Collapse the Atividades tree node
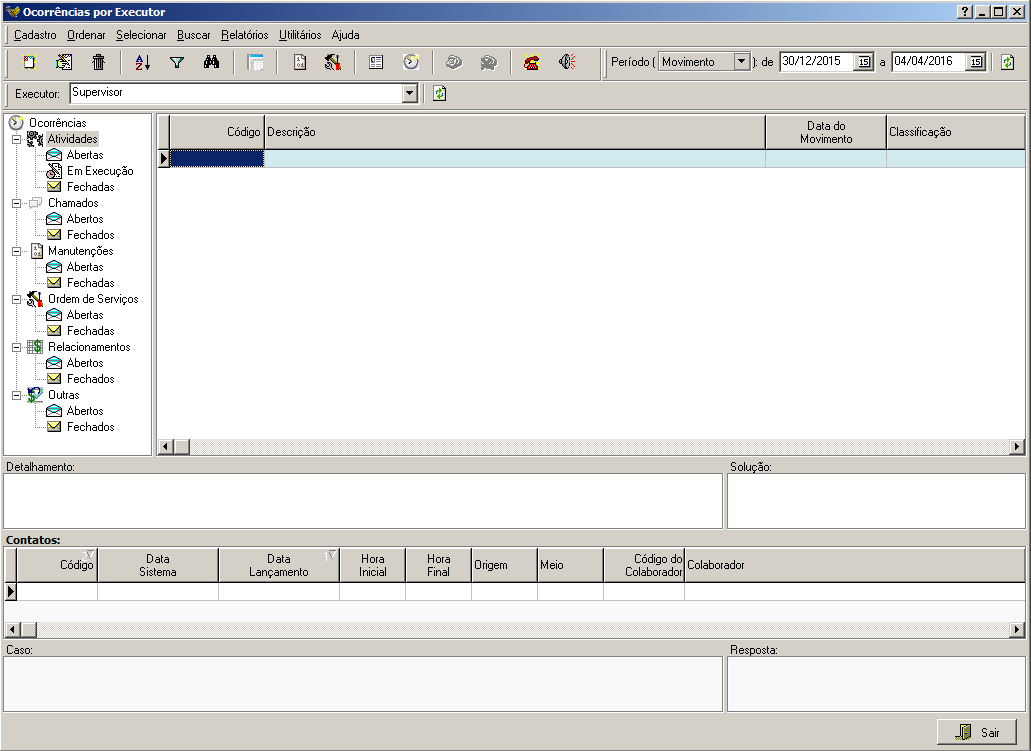1031x751 pixels. (x=16, y=139)
